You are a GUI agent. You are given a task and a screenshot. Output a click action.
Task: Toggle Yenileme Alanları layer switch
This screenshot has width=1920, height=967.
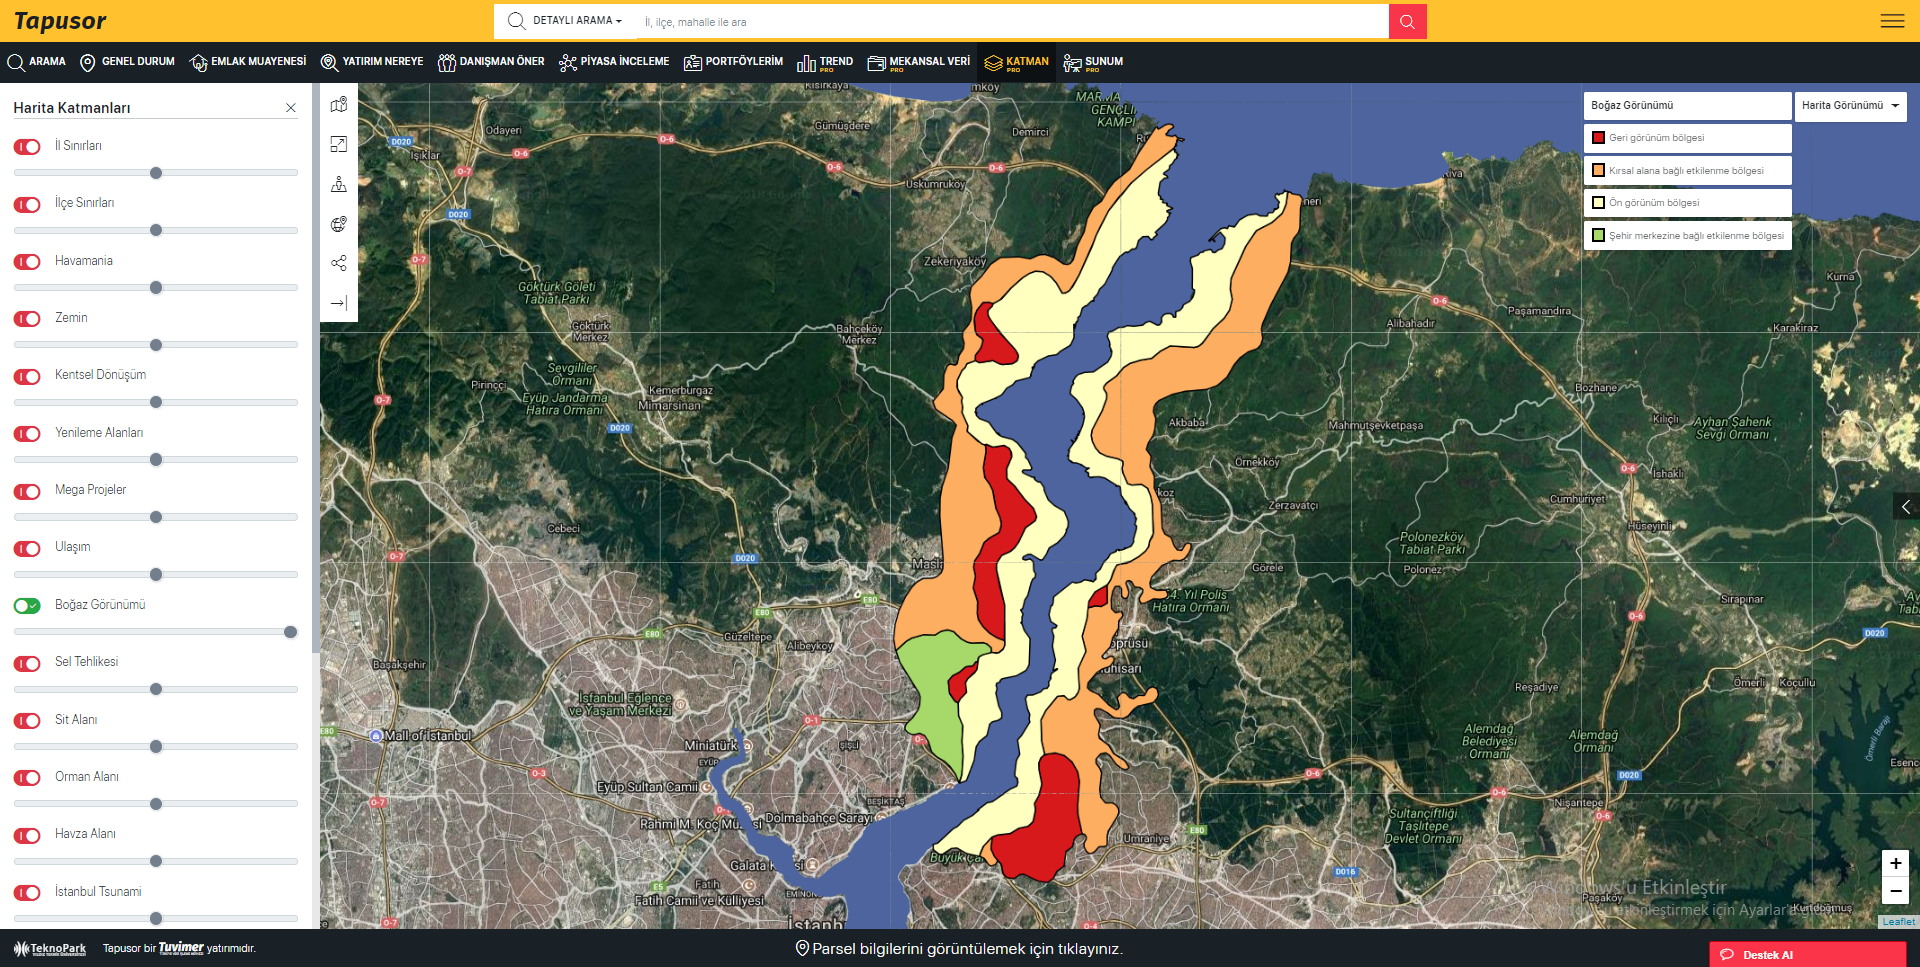pos(27,434)
